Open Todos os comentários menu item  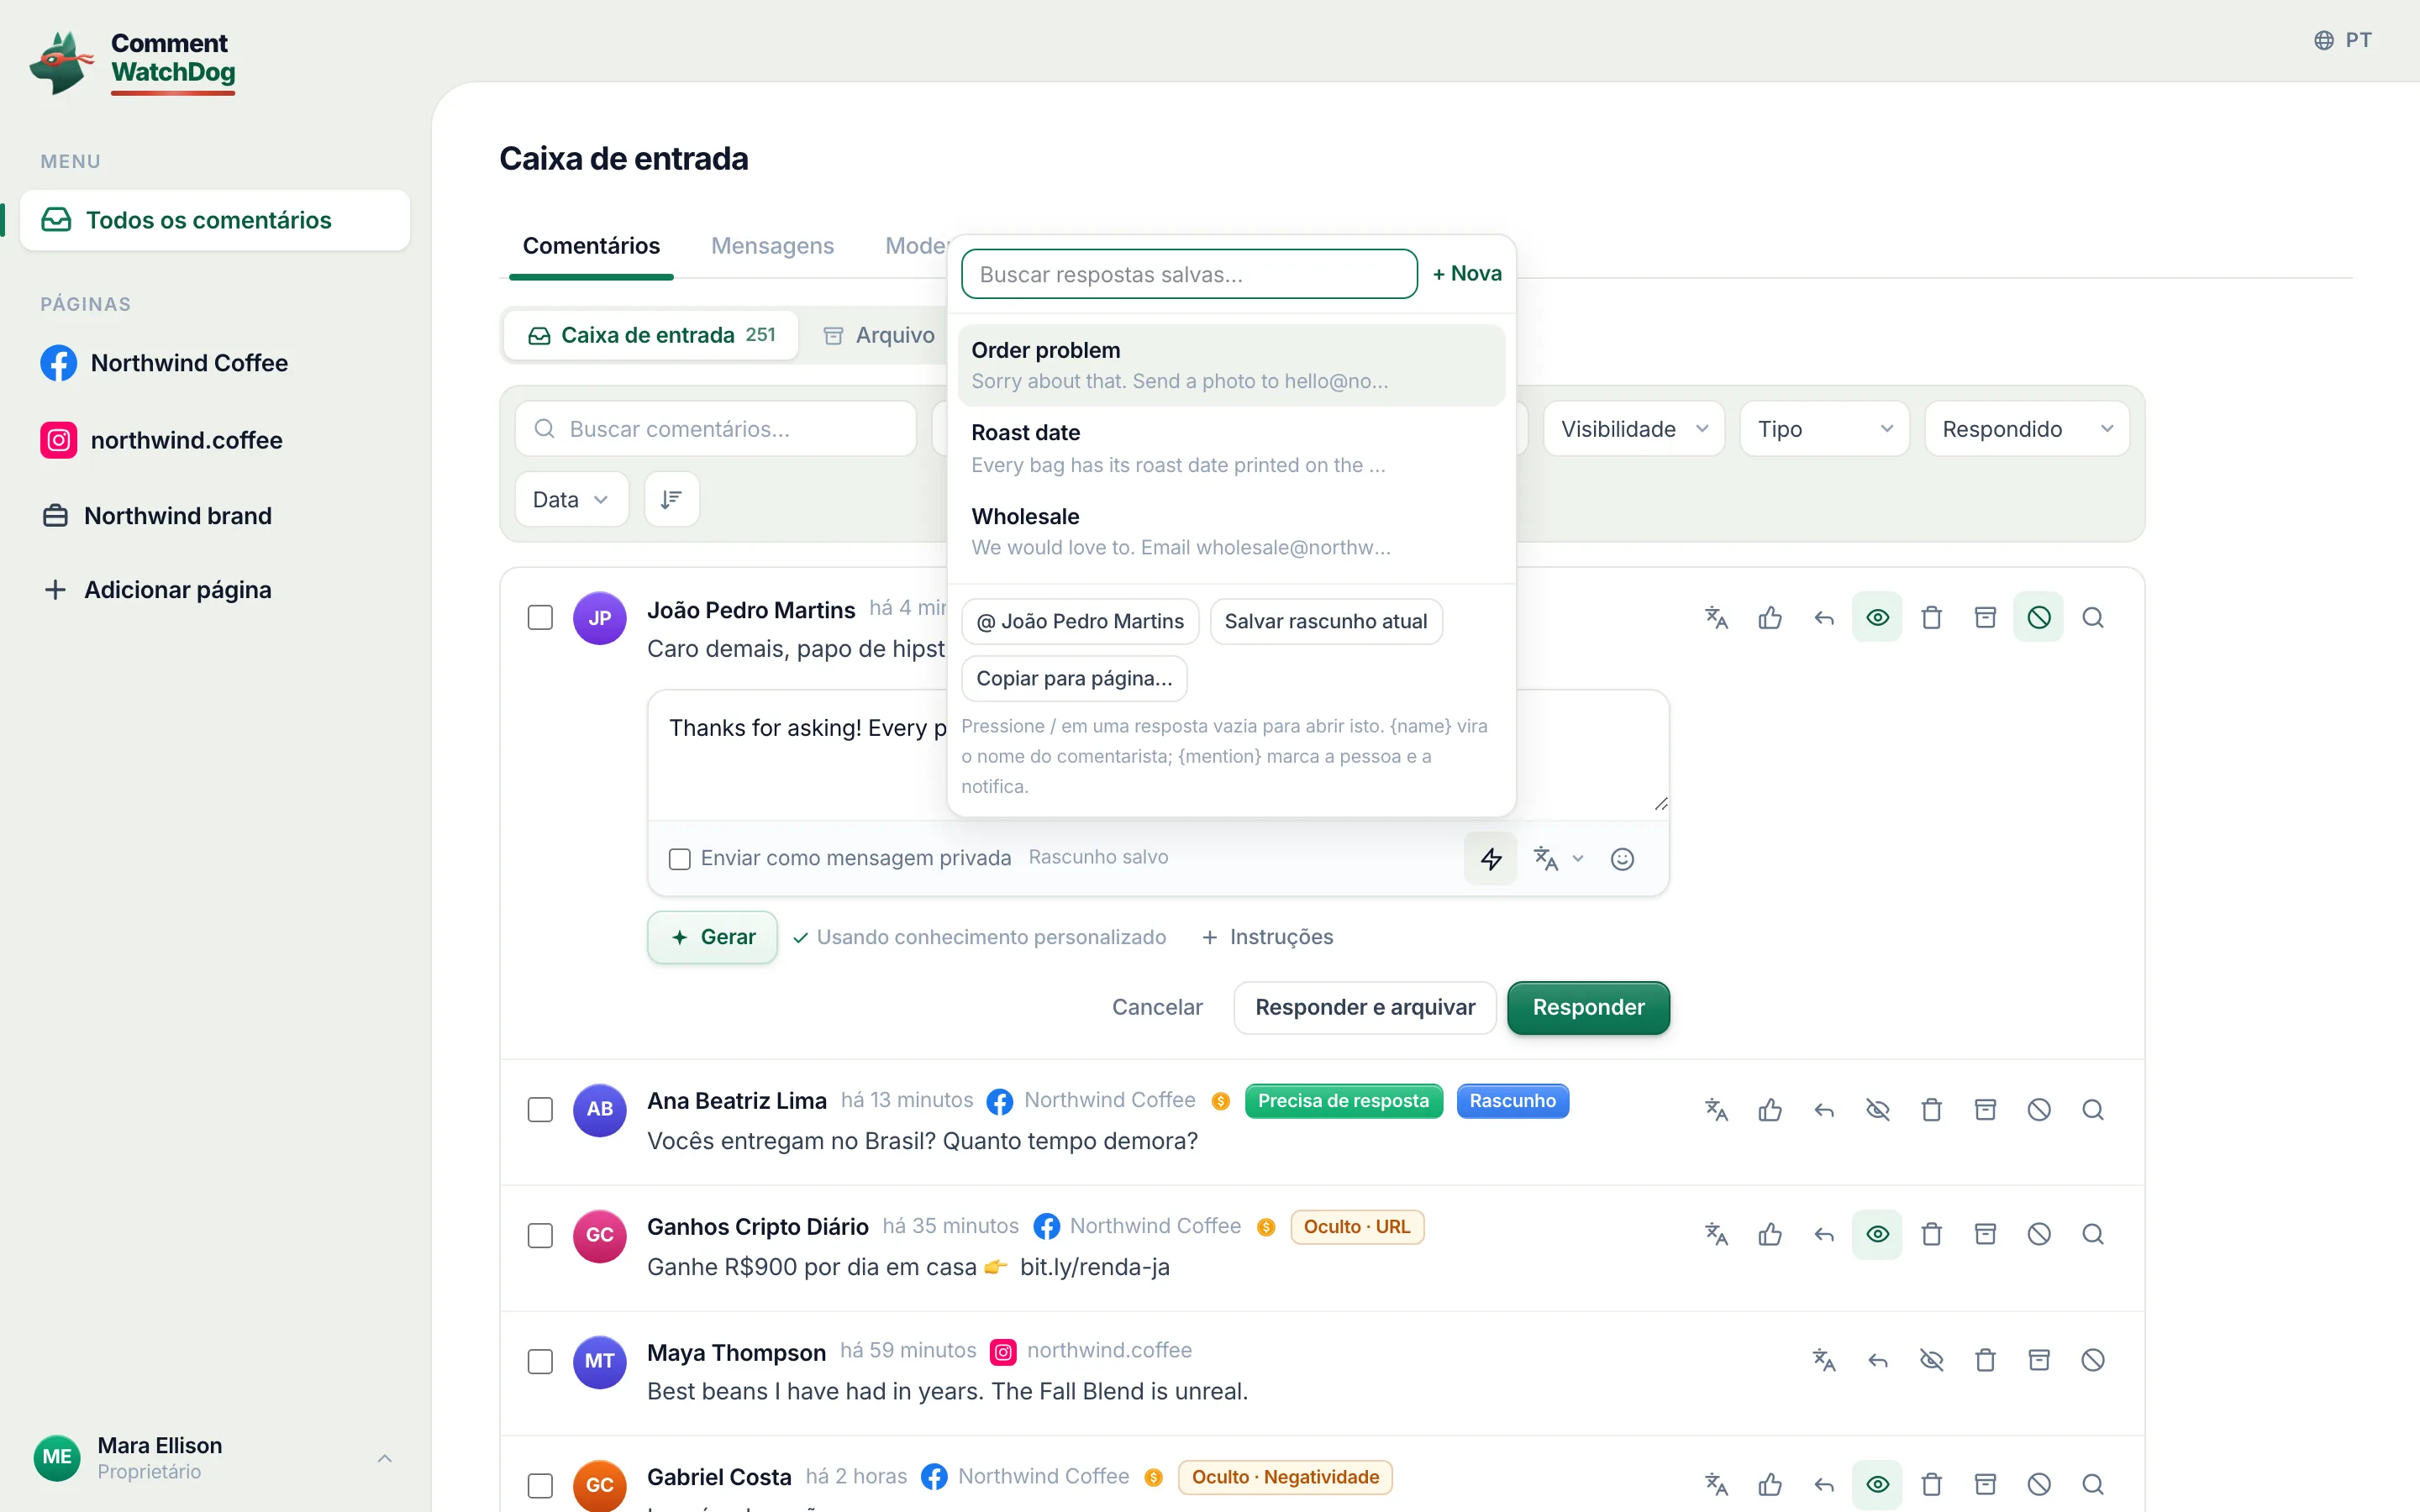215,220
